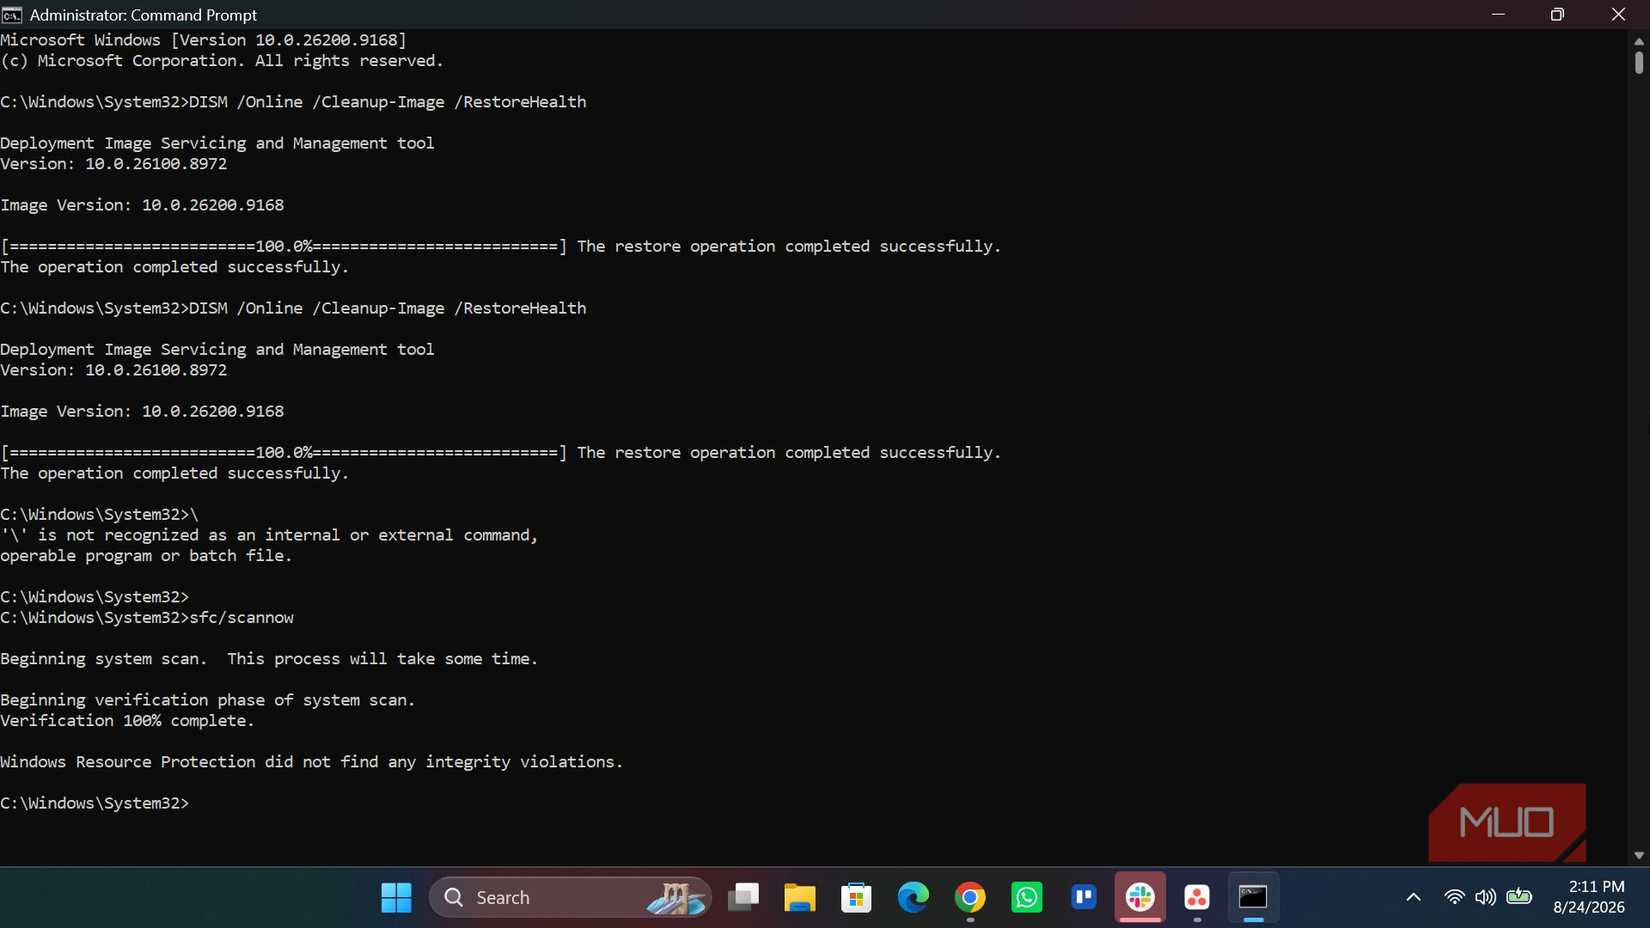Open Microsoft Store from the taskbar

point(856,897)
